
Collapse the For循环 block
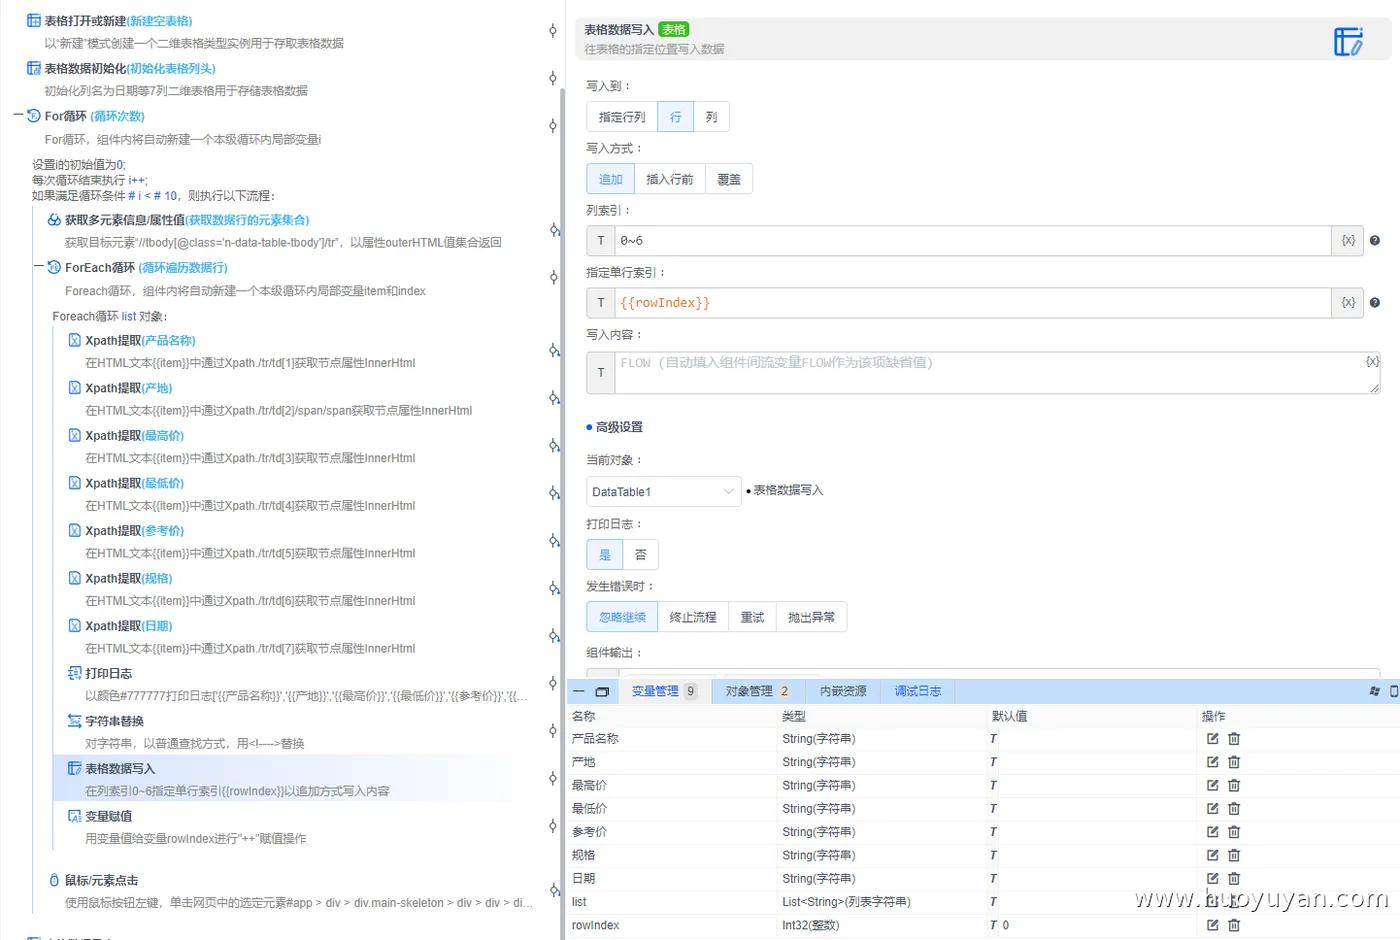coord(18,116)
